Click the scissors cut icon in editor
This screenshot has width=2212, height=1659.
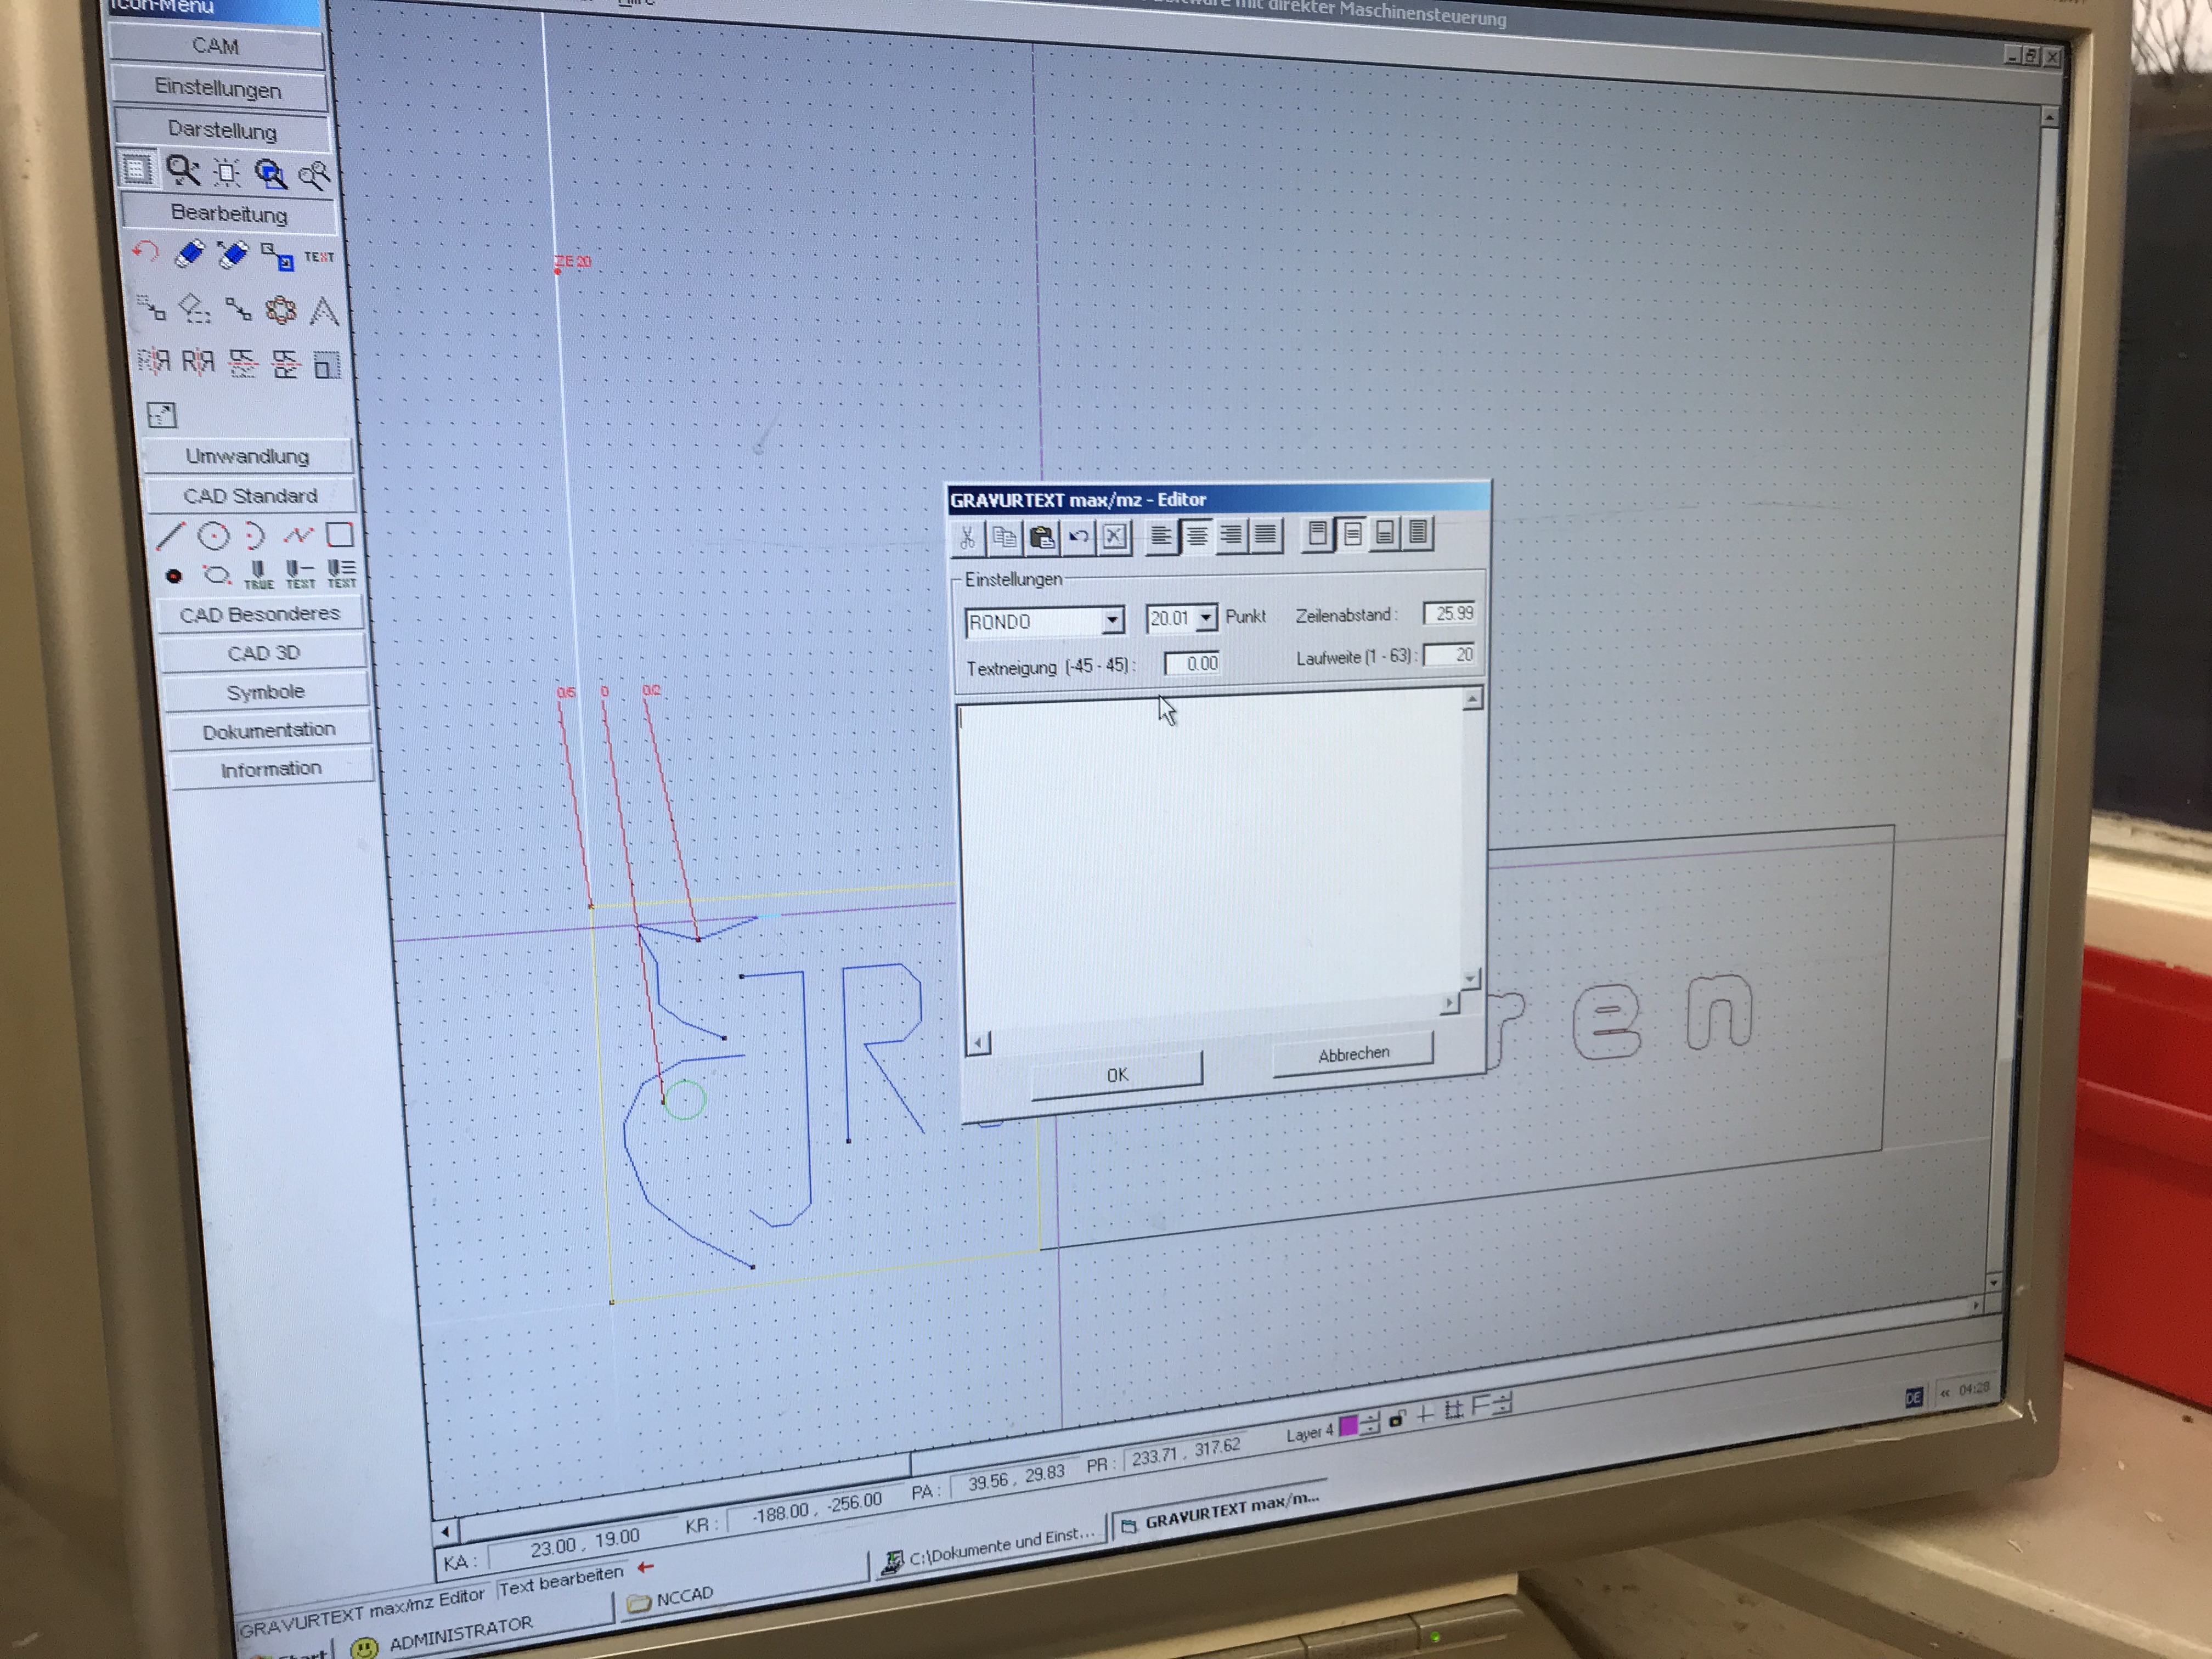pos(968,538)
